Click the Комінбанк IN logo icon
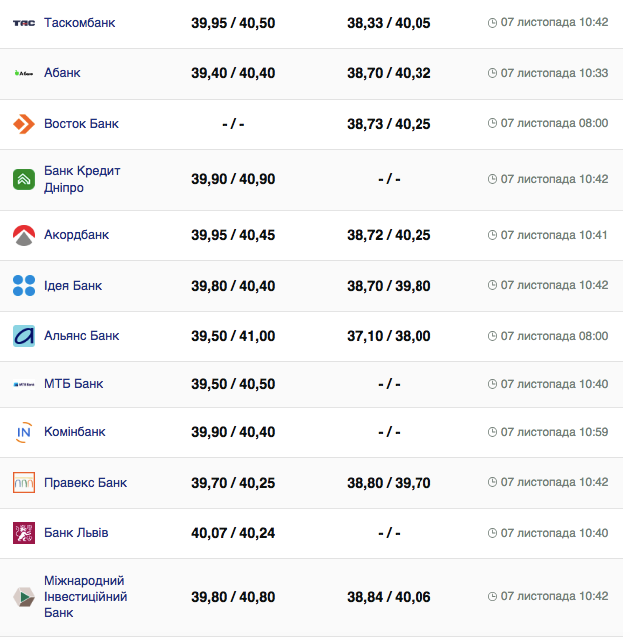The height and width of the screenshot is (640, 630). click(x=24, y=432)
